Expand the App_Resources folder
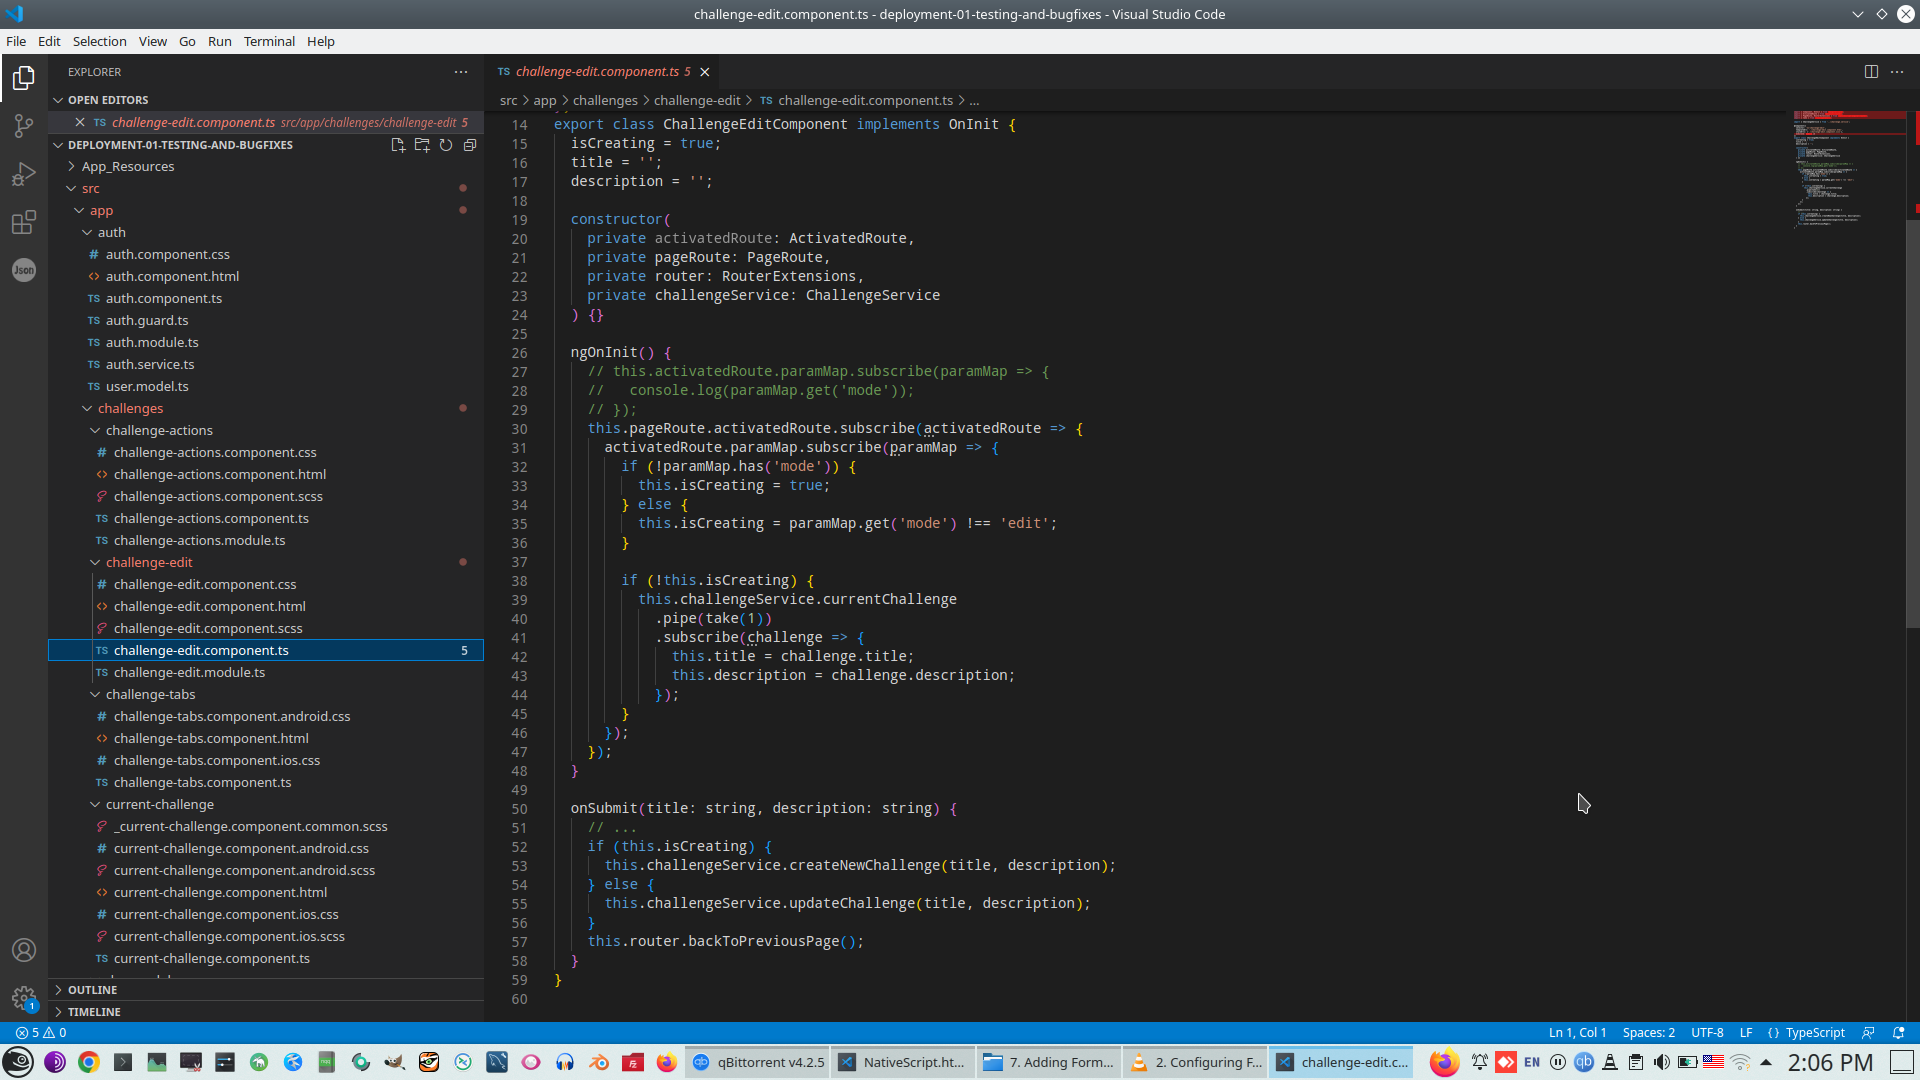Screen dimensions: 1920x1080 pos(127,167)
